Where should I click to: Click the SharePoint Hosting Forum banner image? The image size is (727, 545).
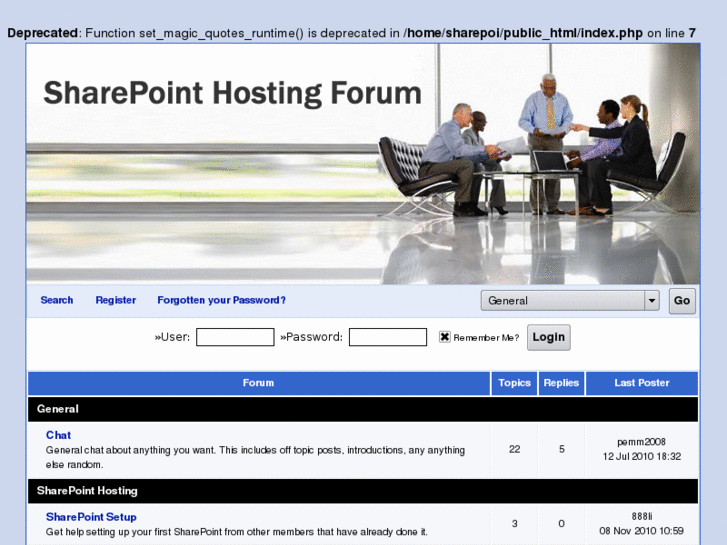pos(363,164)
